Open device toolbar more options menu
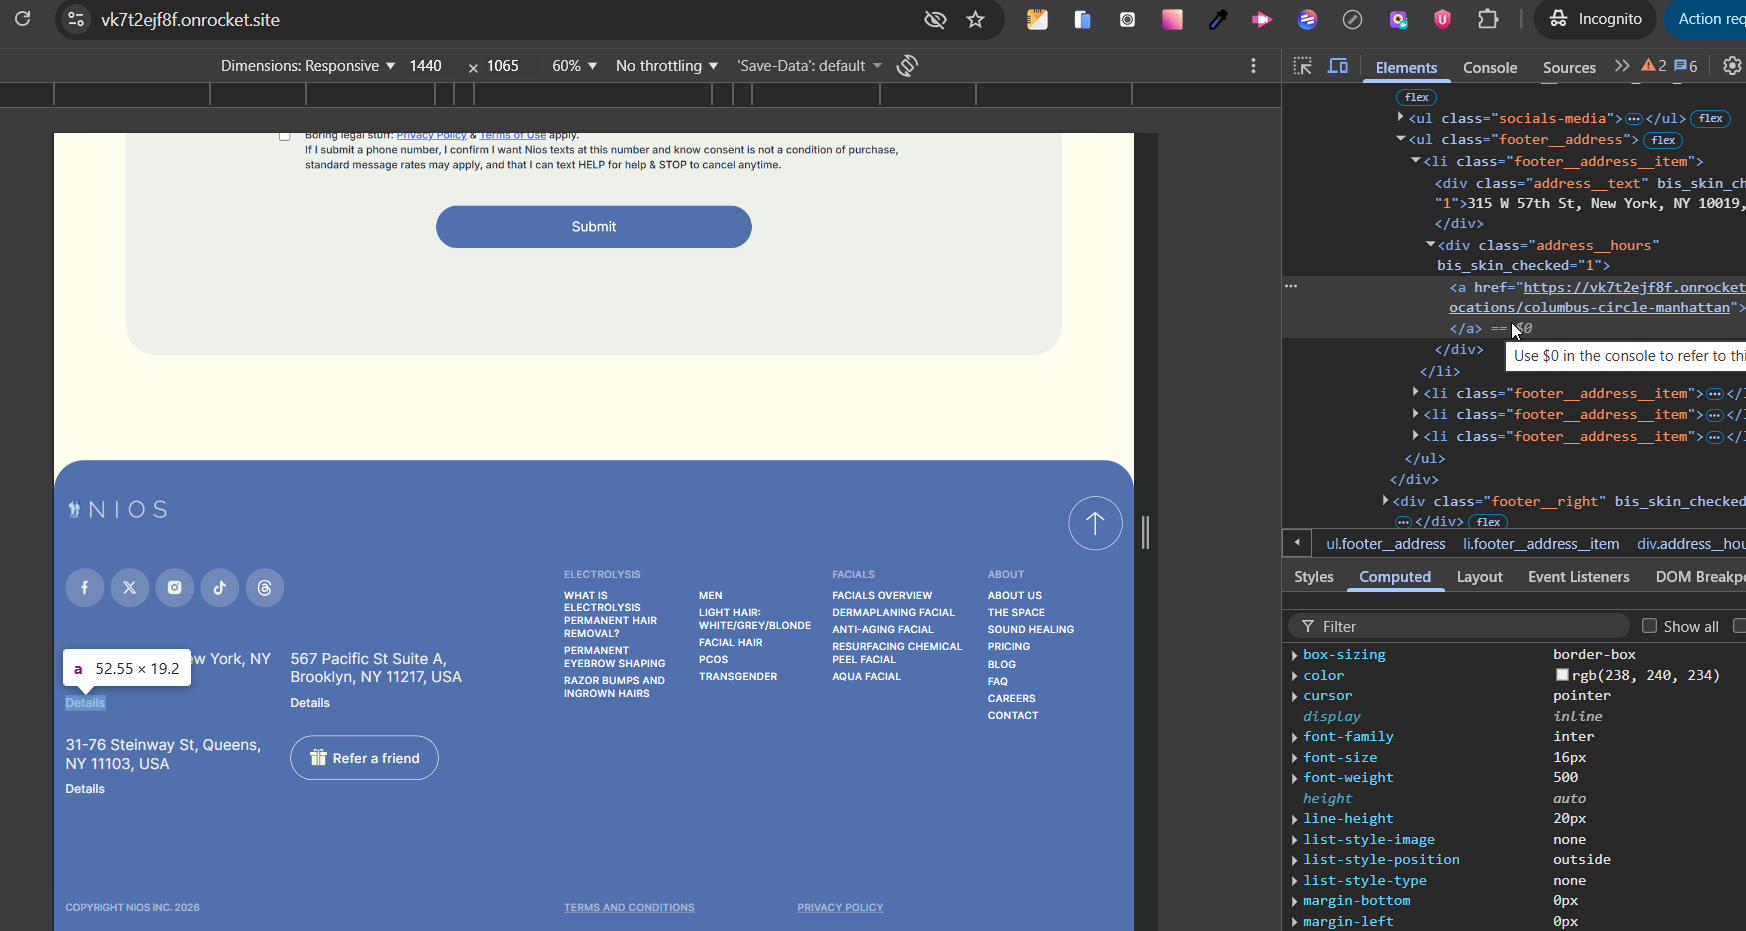1746x931 pixels. pos(1253,66)
